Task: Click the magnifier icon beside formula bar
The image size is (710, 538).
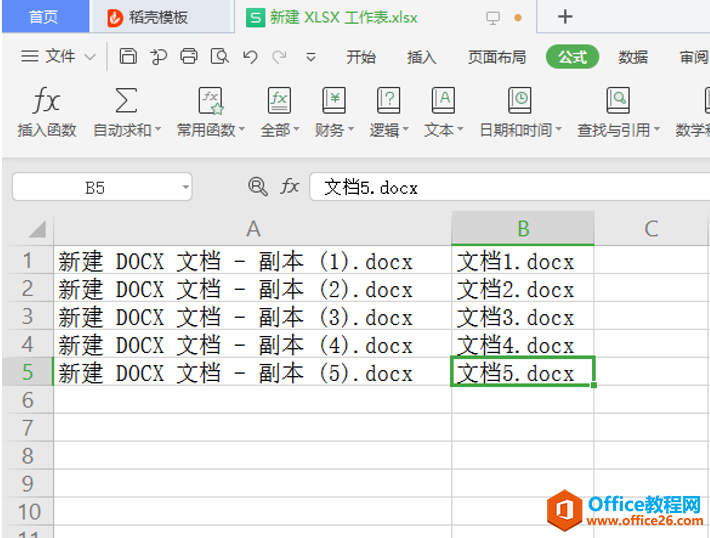Action: 258,186
